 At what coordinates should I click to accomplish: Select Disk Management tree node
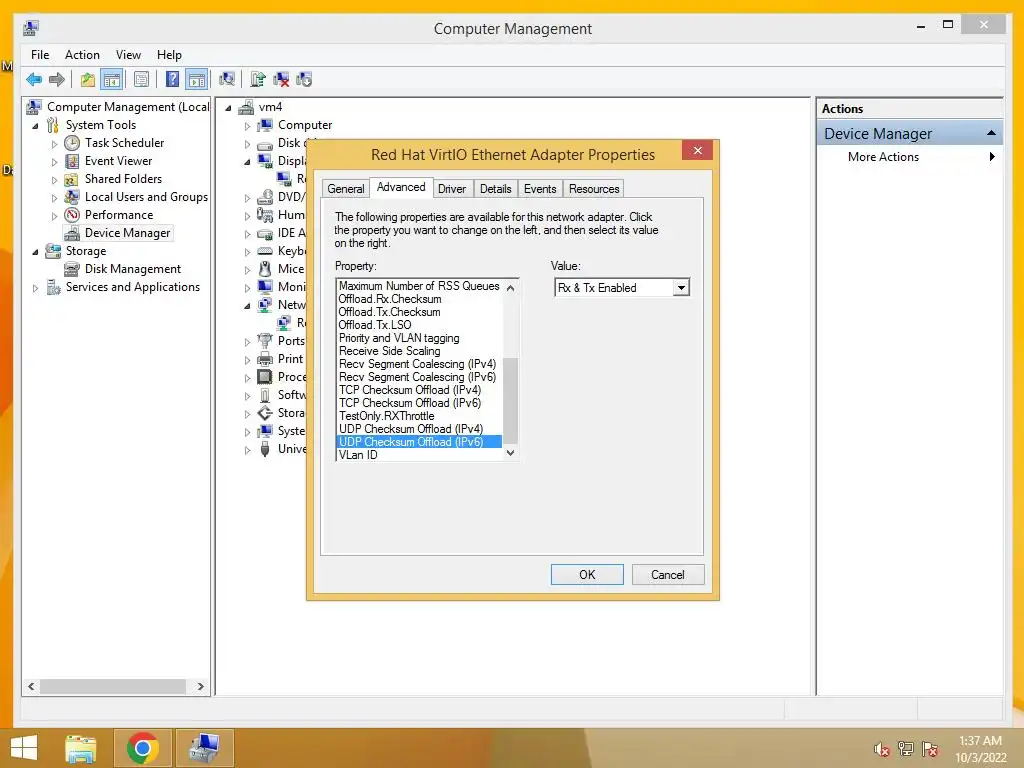tap(133, 269)
